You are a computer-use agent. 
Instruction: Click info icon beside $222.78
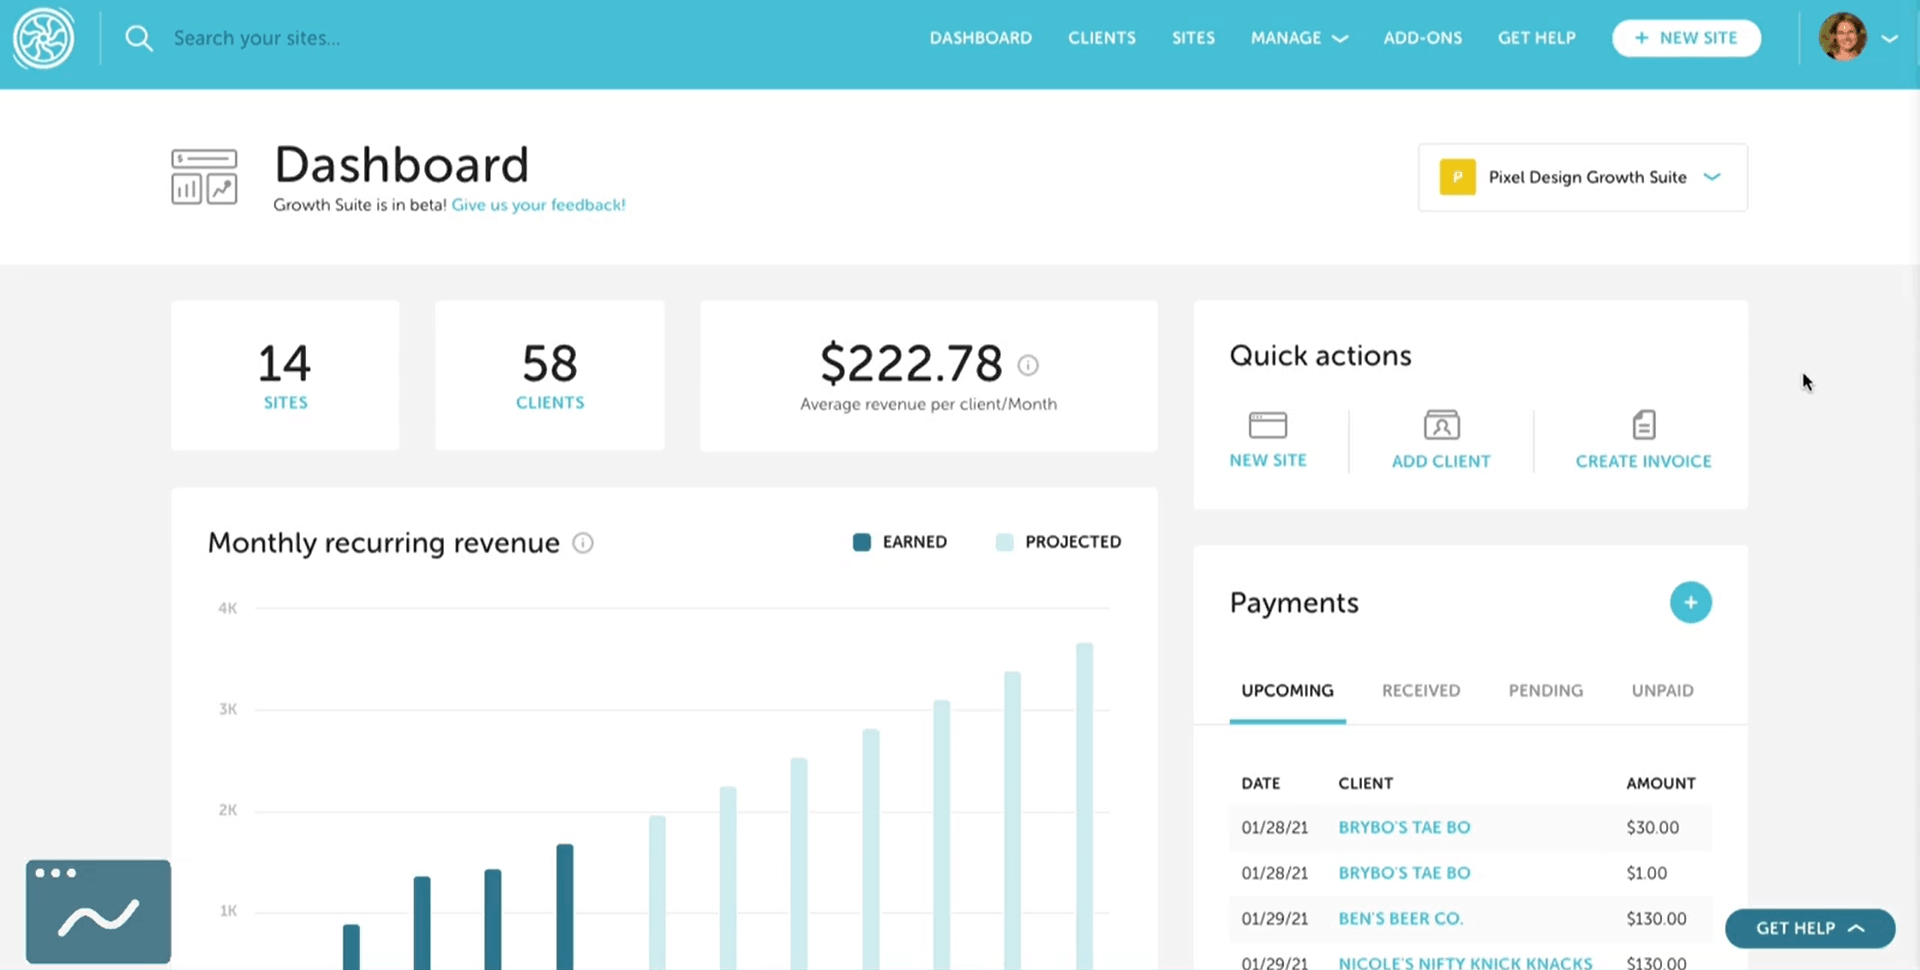pos(1028,365)
